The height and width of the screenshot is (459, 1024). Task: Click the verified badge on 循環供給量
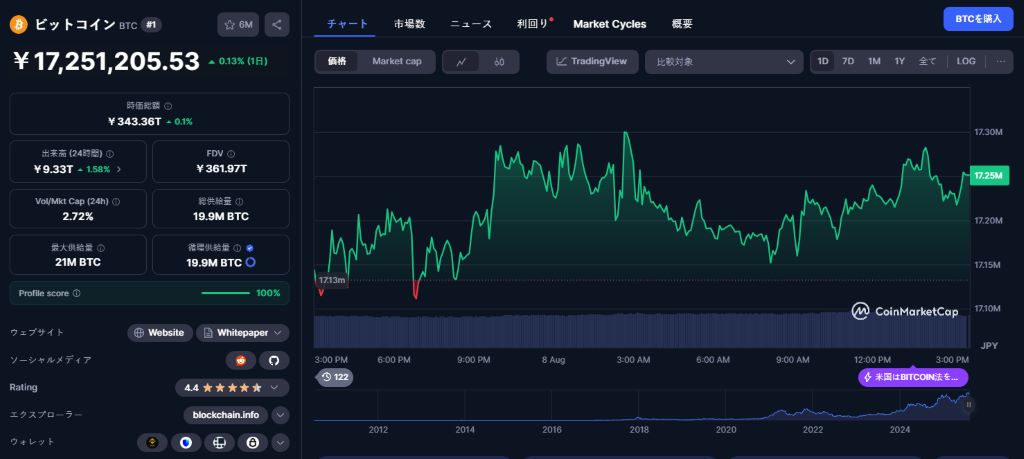pyautogui.click(x=249, y=248)
